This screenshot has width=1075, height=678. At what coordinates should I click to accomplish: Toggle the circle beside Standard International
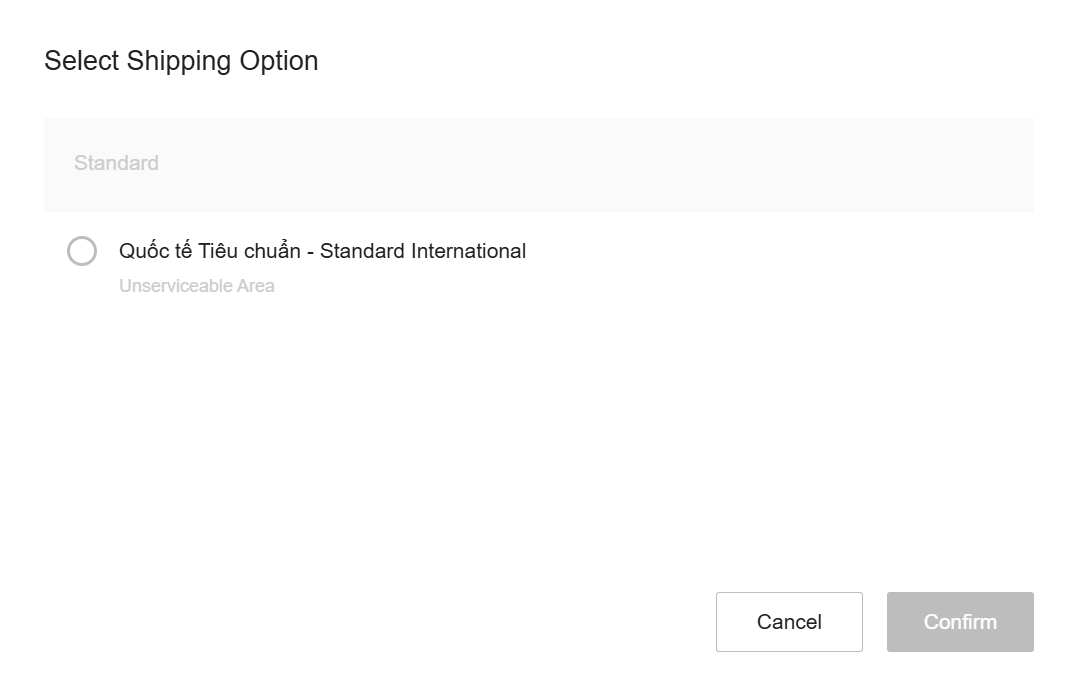tap(82, 251)
